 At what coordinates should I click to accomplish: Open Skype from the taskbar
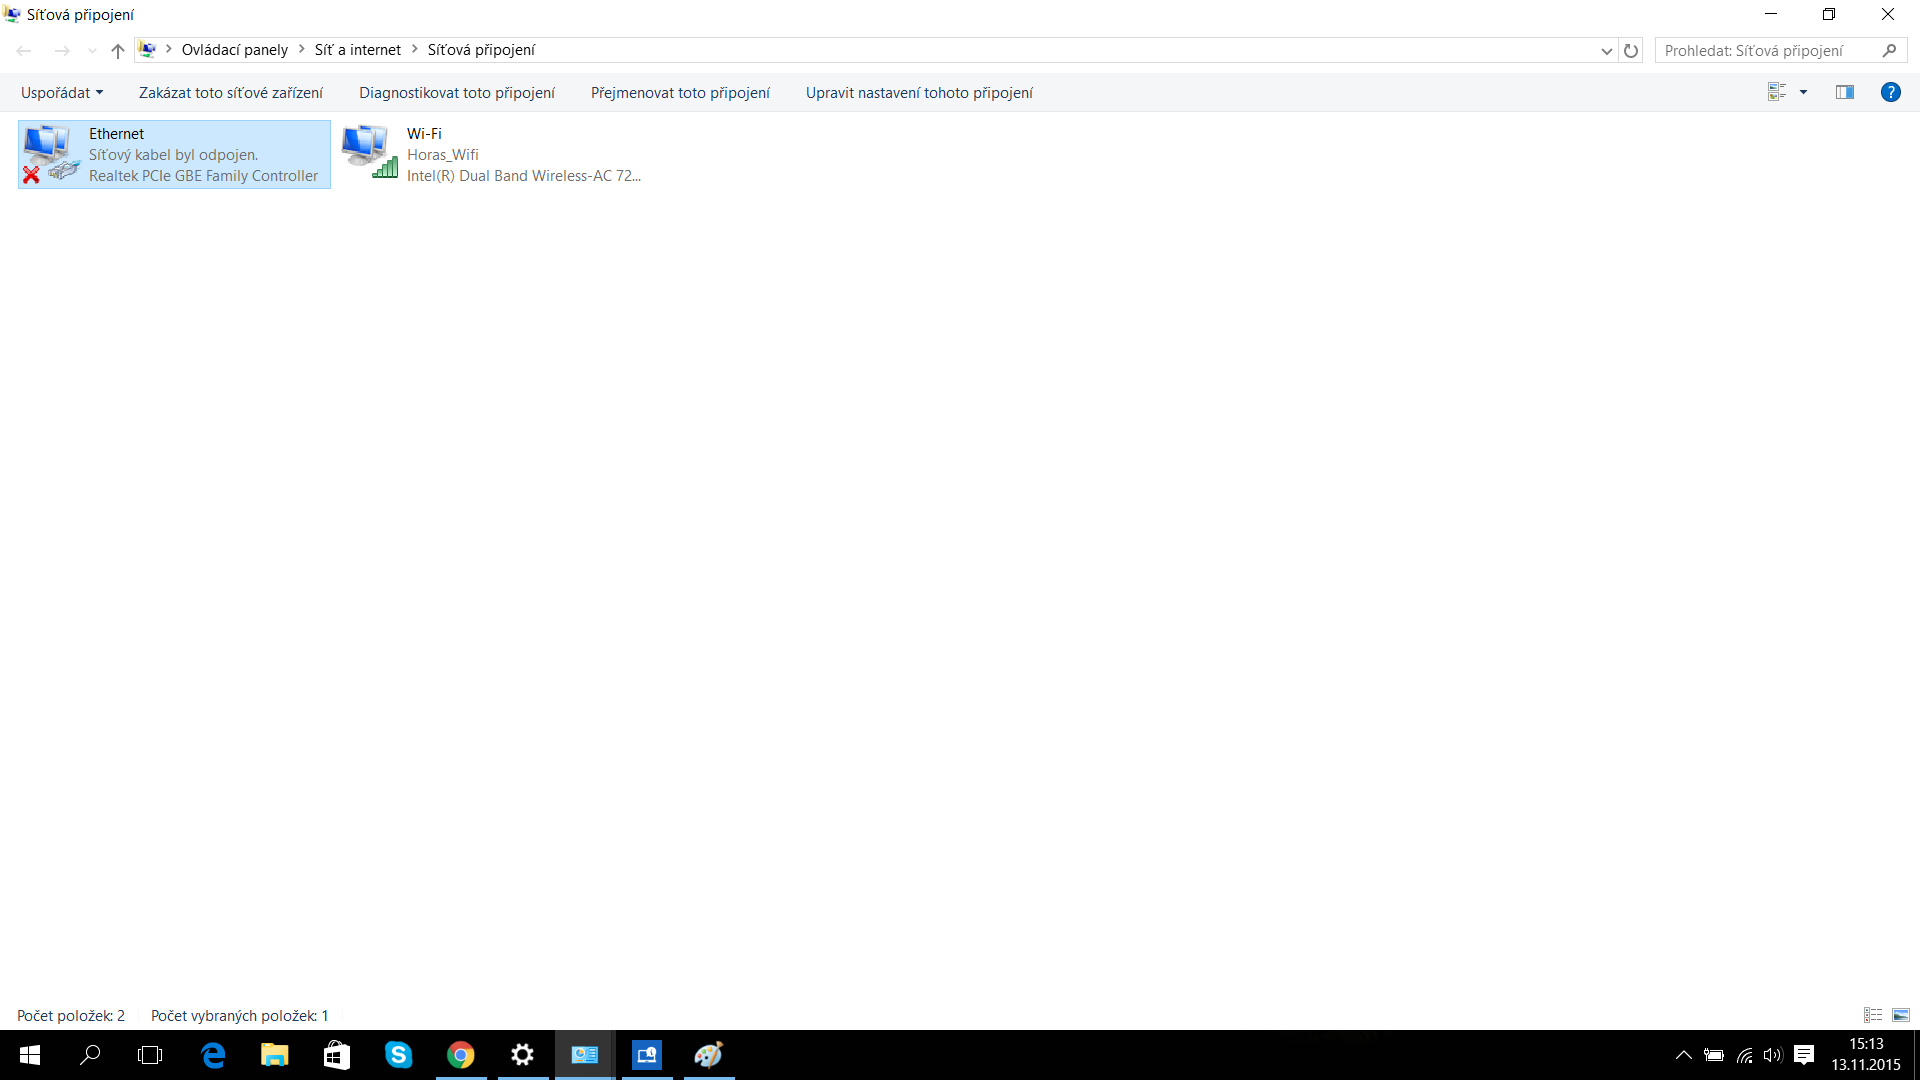[398, 1055]
